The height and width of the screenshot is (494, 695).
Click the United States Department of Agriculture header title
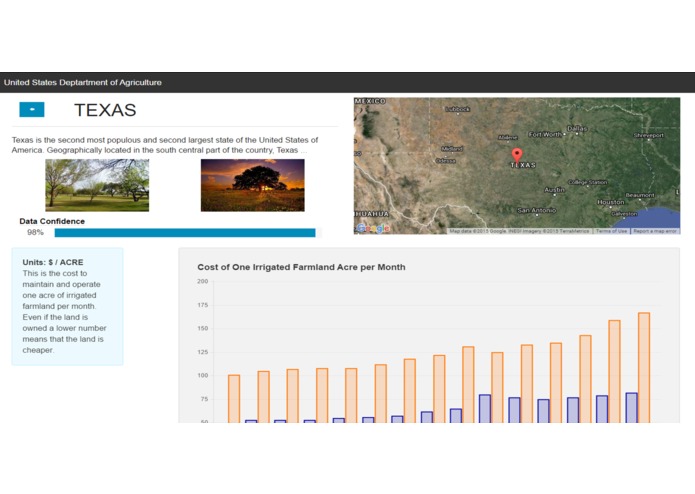pos(83,82)
